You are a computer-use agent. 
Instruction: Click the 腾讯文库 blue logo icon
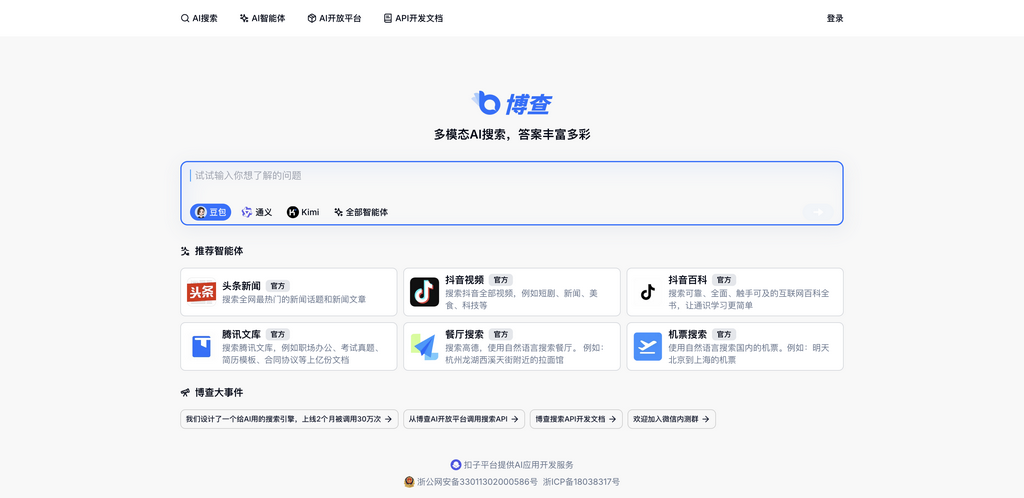[201, 347]
